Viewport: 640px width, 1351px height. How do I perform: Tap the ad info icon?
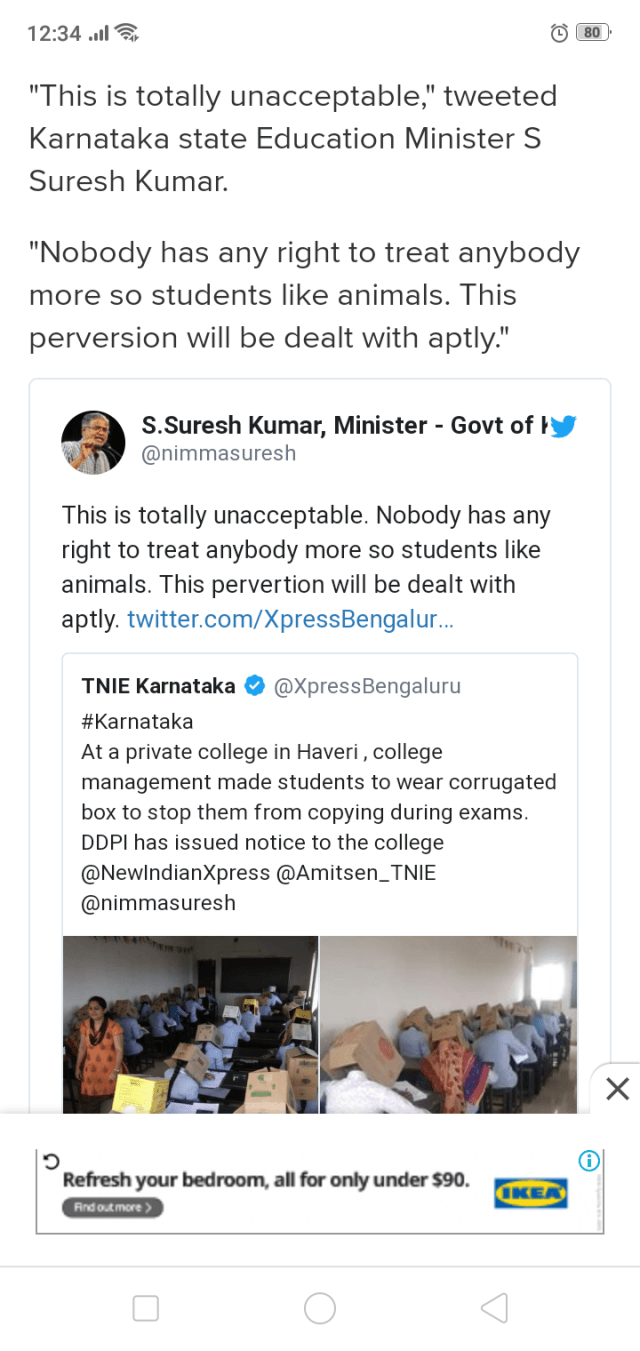(x=589, y=1161)
